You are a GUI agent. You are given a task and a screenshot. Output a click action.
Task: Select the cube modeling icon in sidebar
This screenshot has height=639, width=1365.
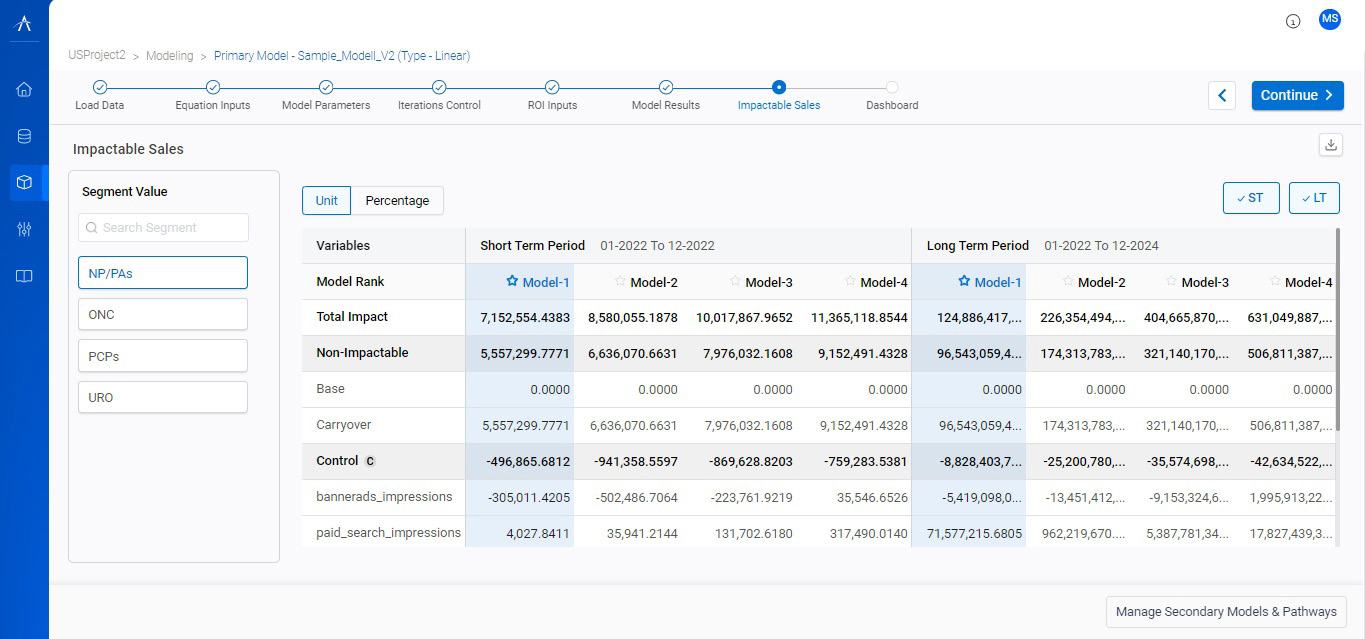(24, 183)
